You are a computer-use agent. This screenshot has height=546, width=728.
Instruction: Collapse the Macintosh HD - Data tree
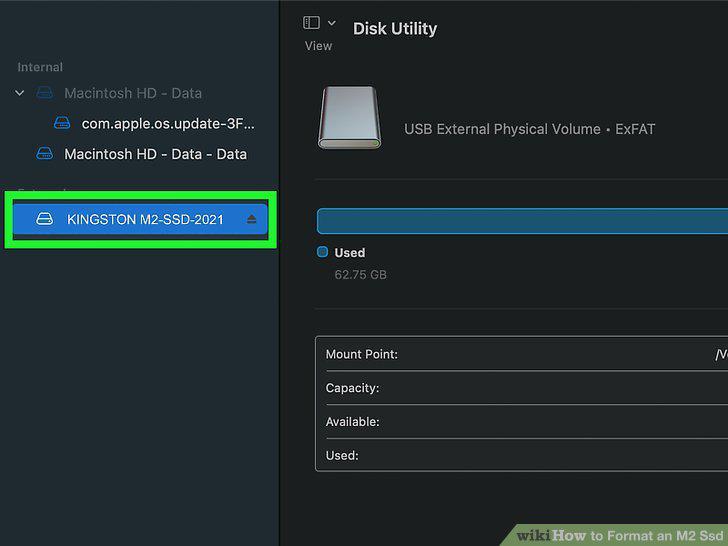point(20,93)
